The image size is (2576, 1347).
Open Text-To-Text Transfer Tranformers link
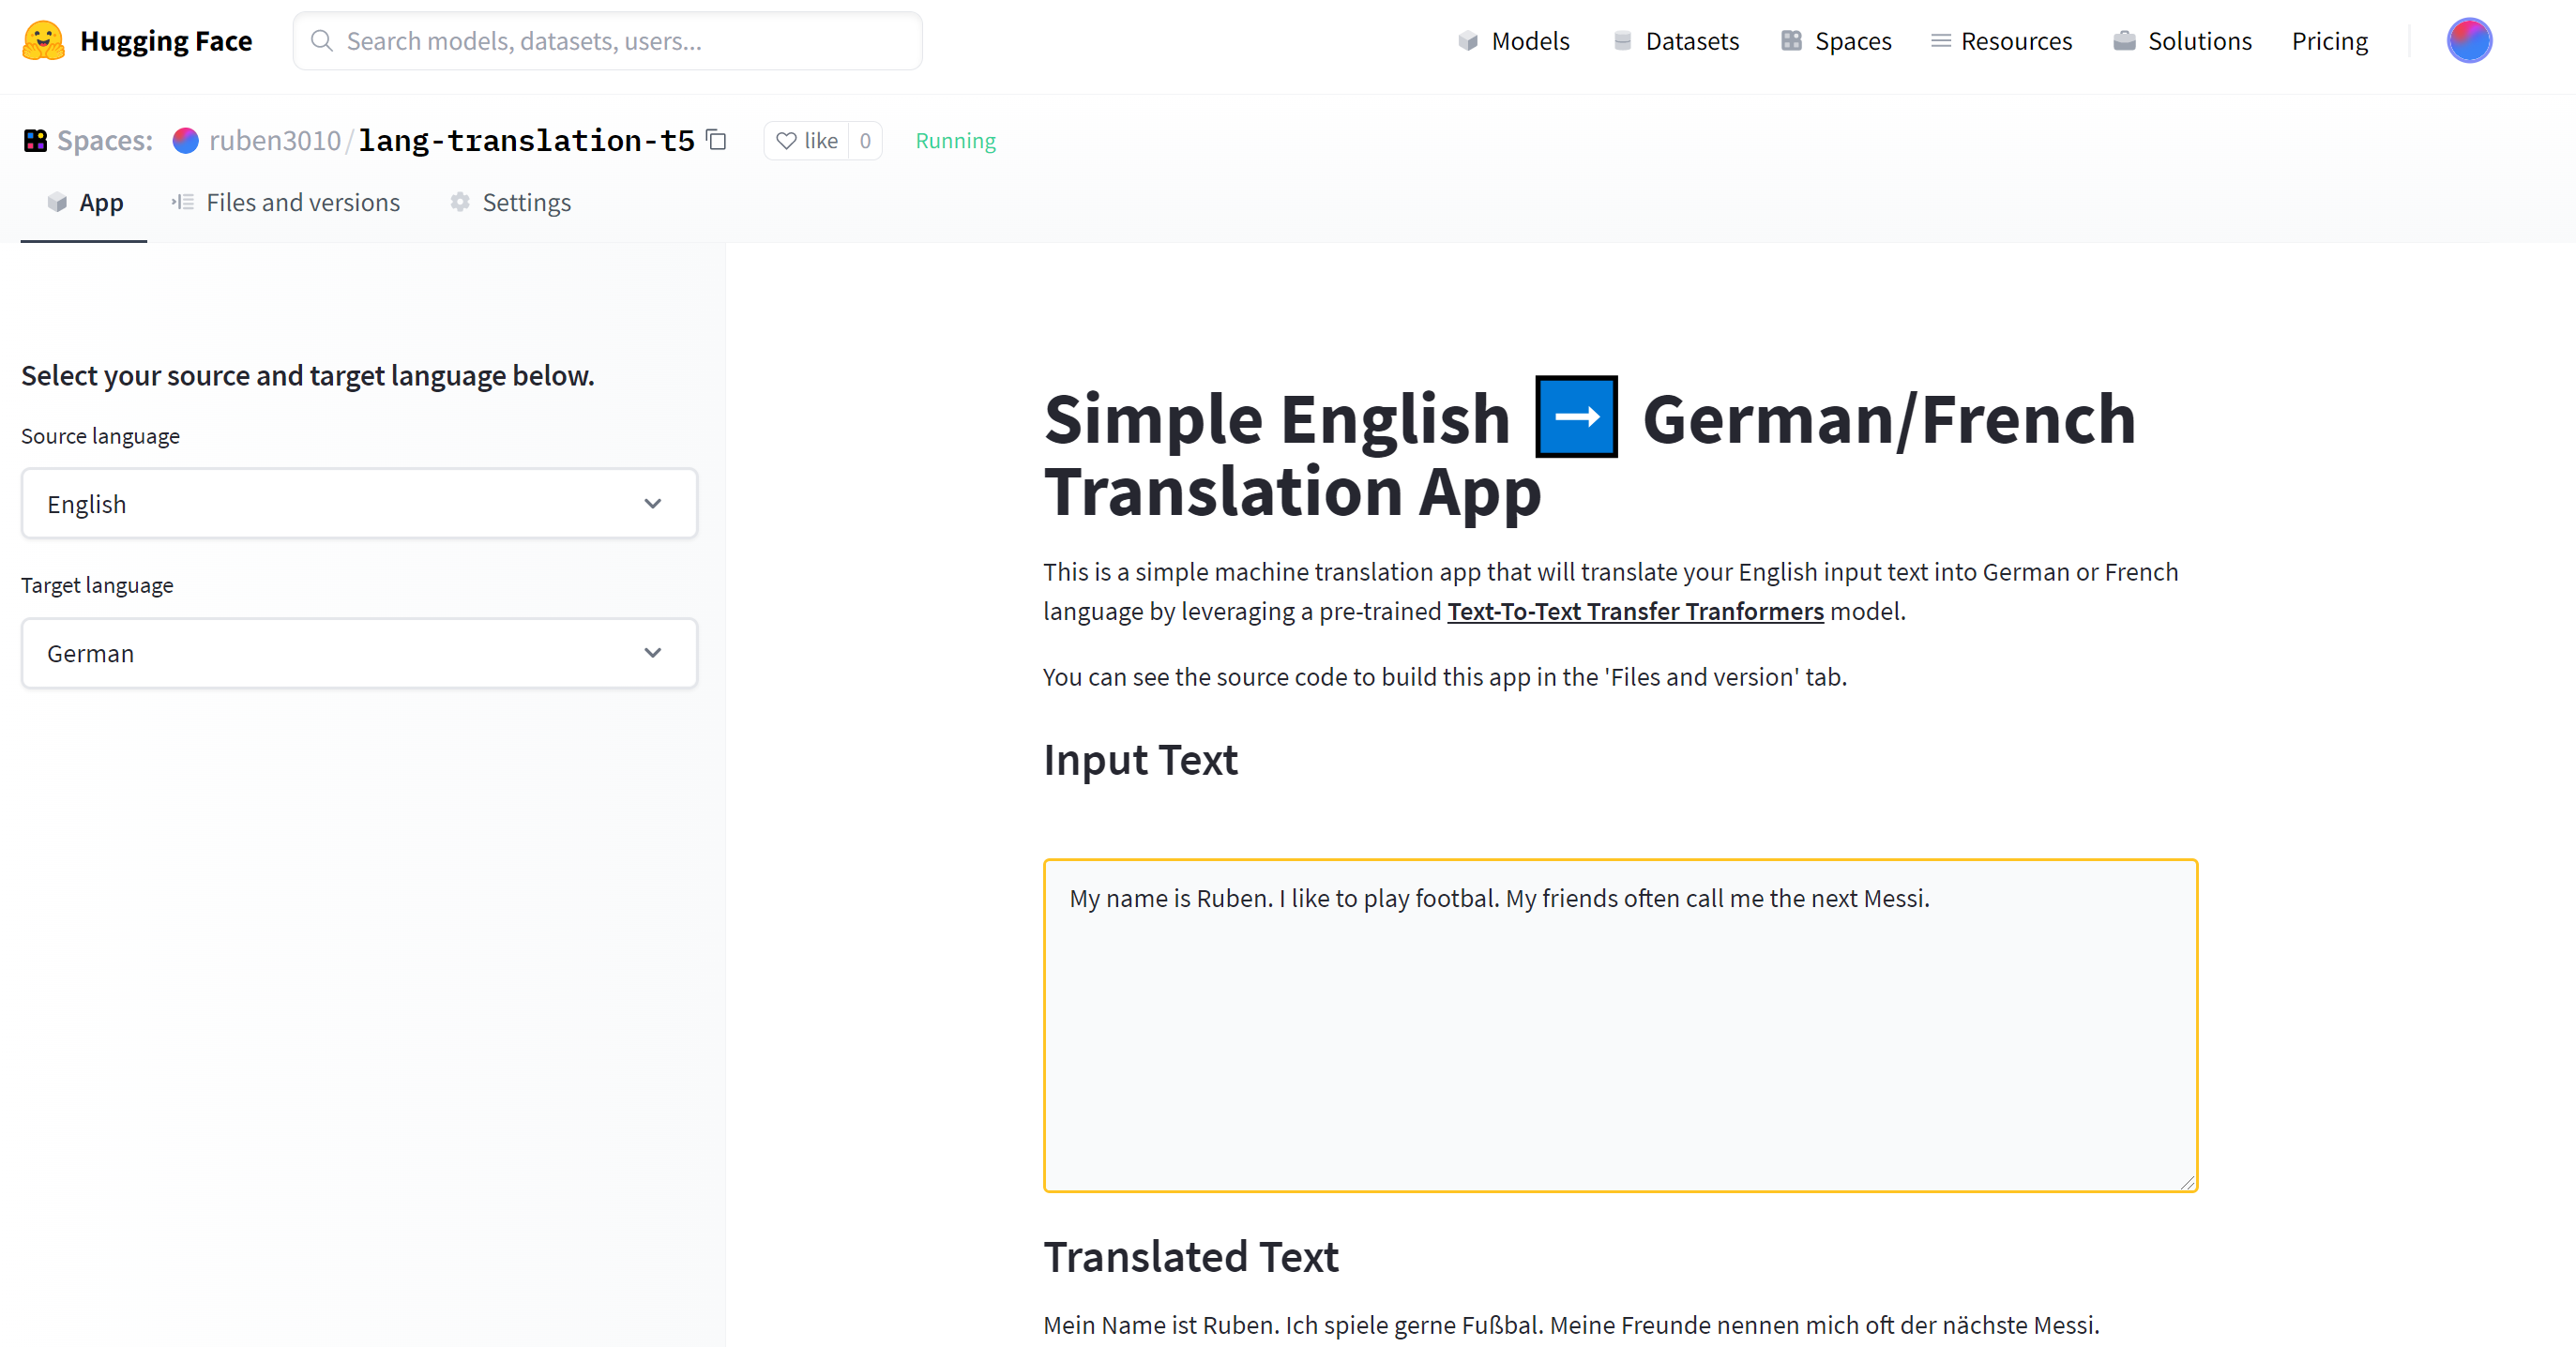coord(1634,611)
